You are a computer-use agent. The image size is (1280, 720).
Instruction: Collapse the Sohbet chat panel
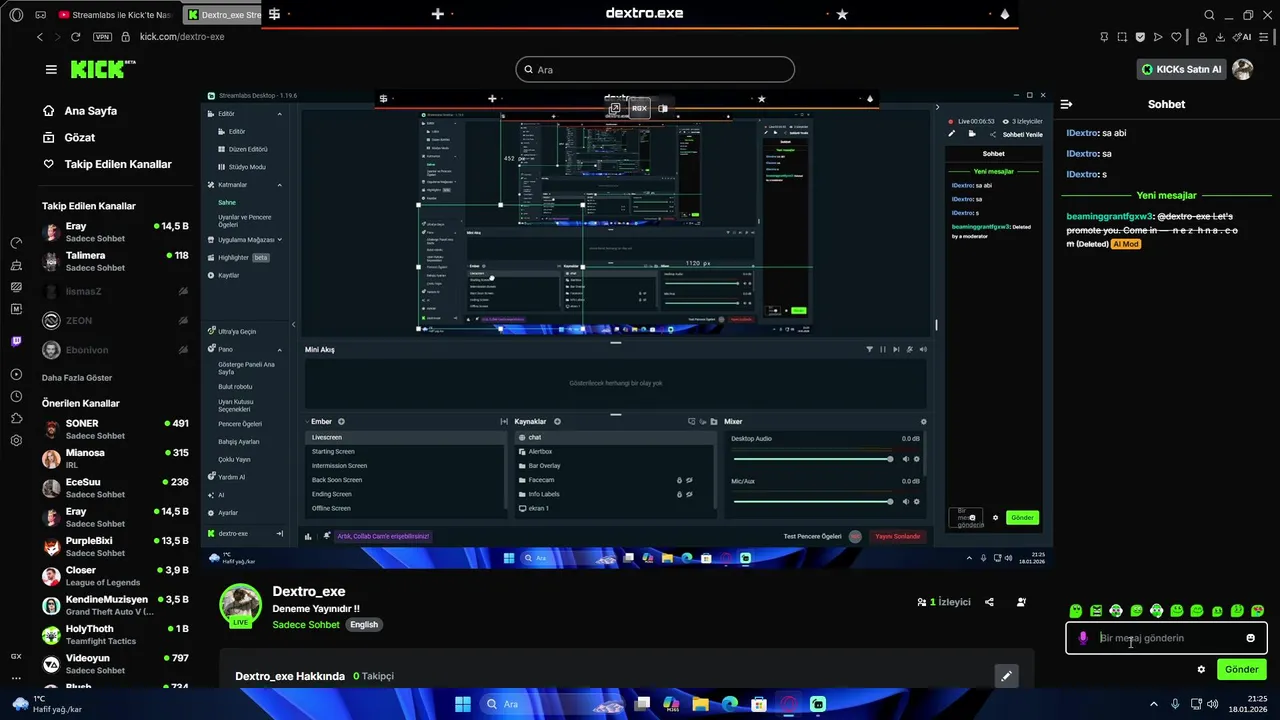pyautogui.click(x=1066, y=104)
